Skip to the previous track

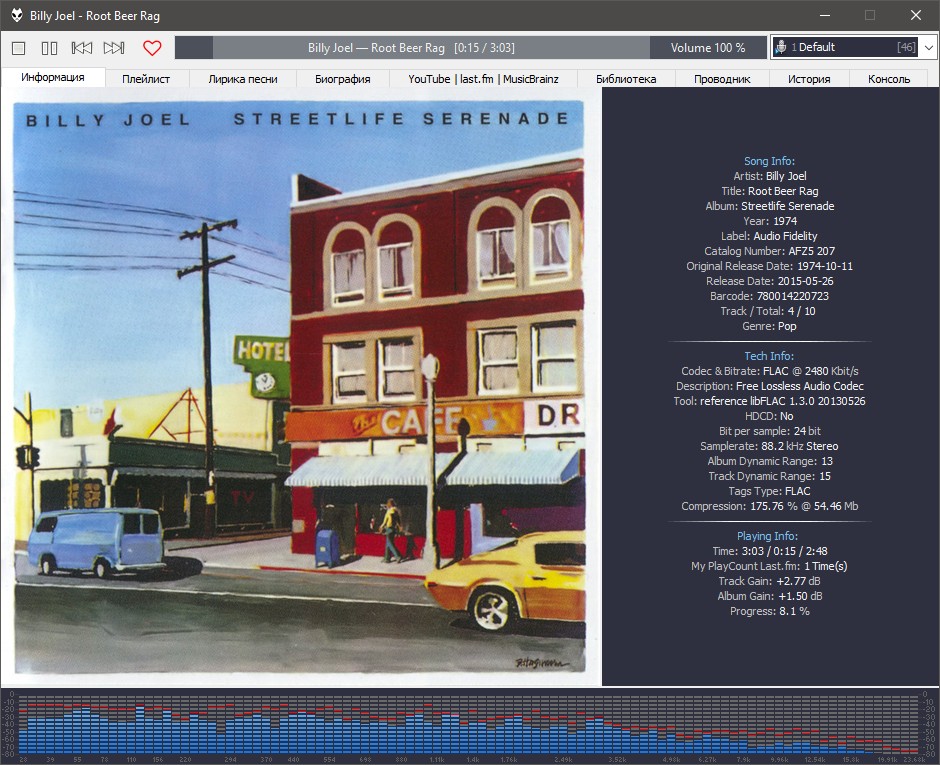pos(82,48)
